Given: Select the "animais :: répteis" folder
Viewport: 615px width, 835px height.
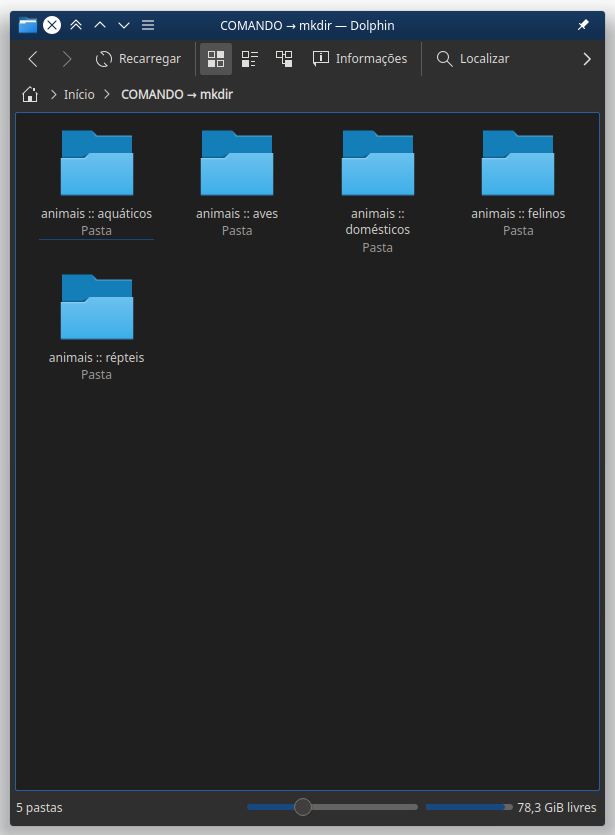Looking at the screenshot, I should (x=97, y=308).
